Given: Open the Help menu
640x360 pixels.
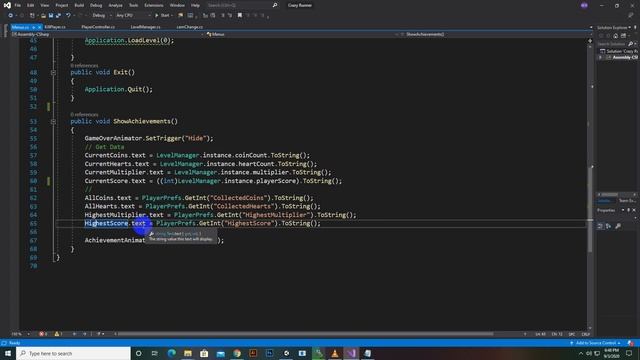Looking at the screenshot, I should pyautogui.click(x=196, y=5).
